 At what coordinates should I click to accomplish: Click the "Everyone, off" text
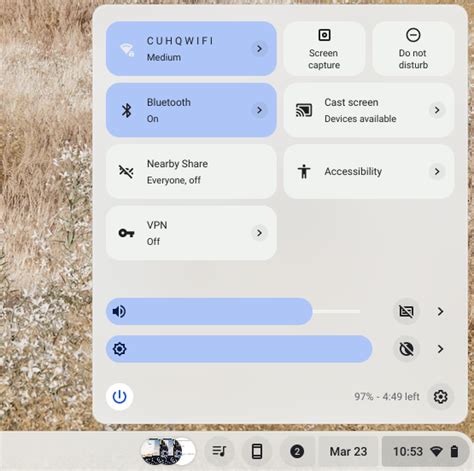[174, 180]
